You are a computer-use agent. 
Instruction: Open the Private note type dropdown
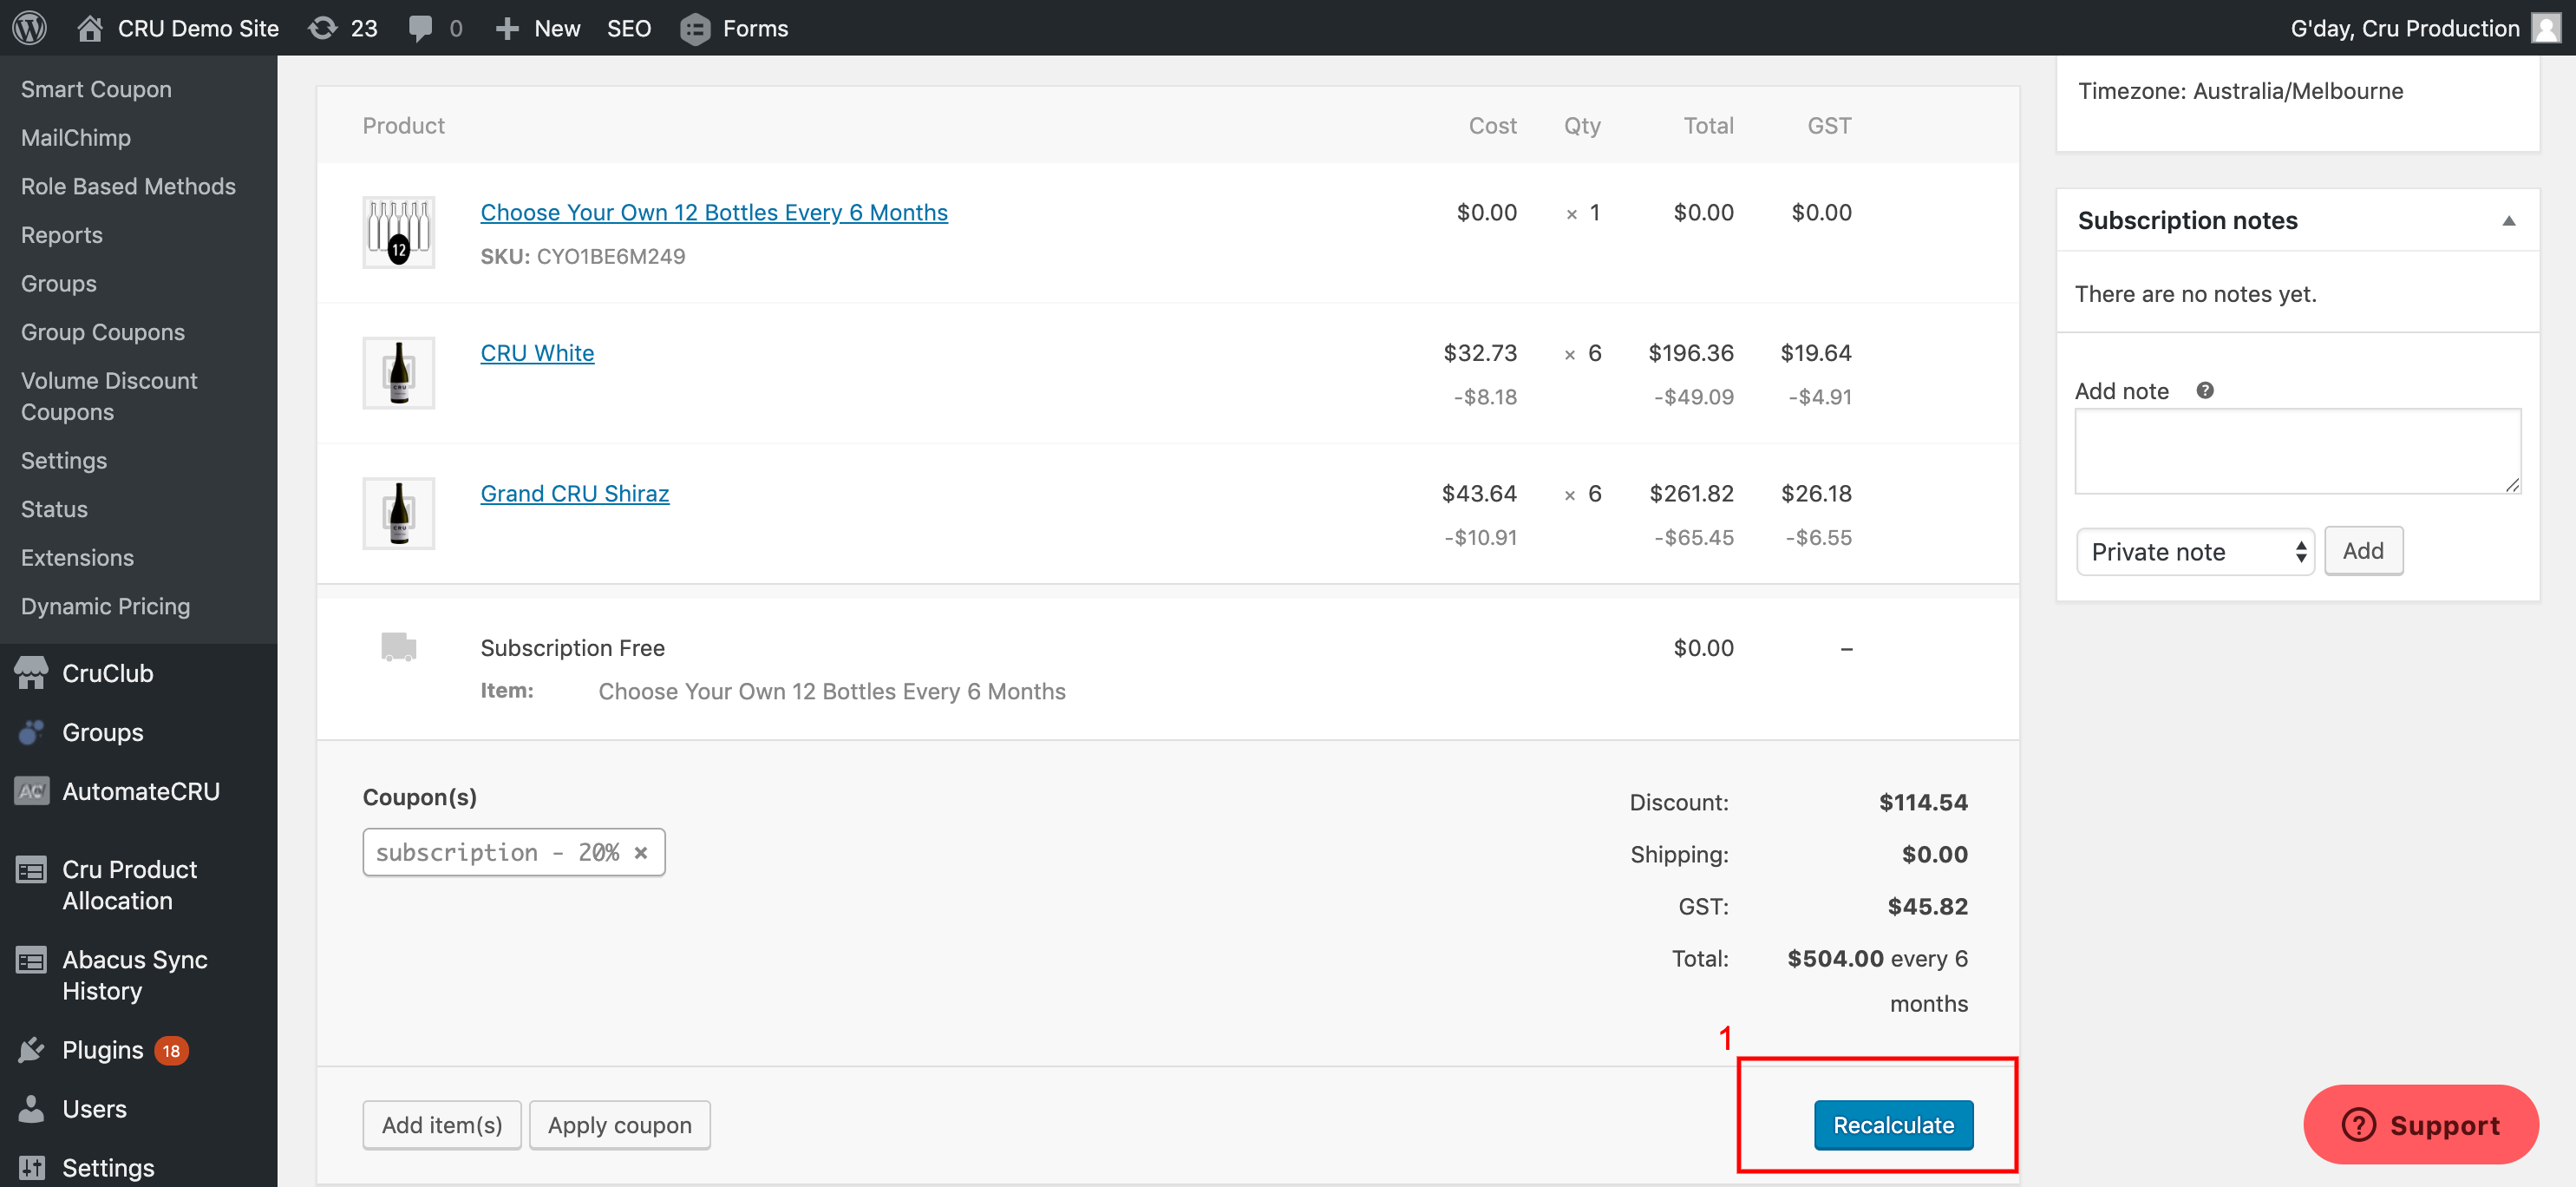tap(2195, 552)
